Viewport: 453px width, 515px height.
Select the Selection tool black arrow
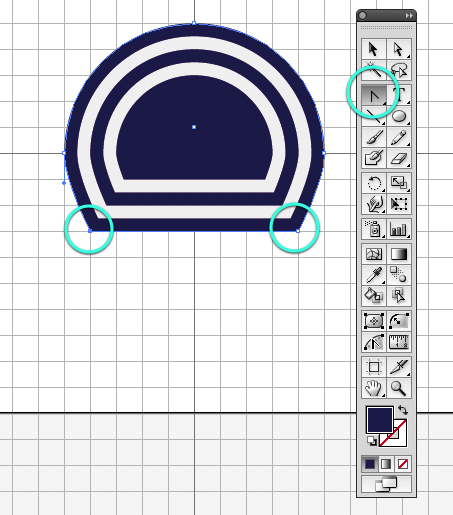point(374,49)
